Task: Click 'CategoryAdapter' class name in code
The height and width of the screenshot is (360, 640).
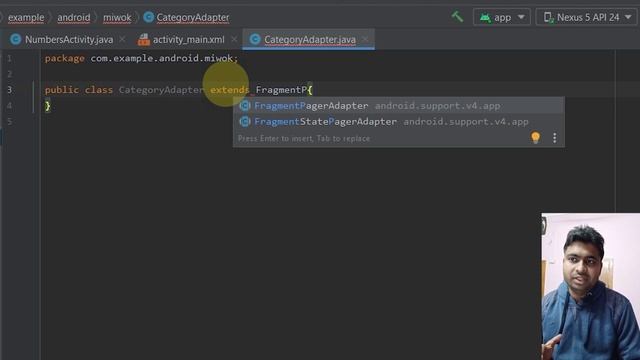Action: [161, 90]
